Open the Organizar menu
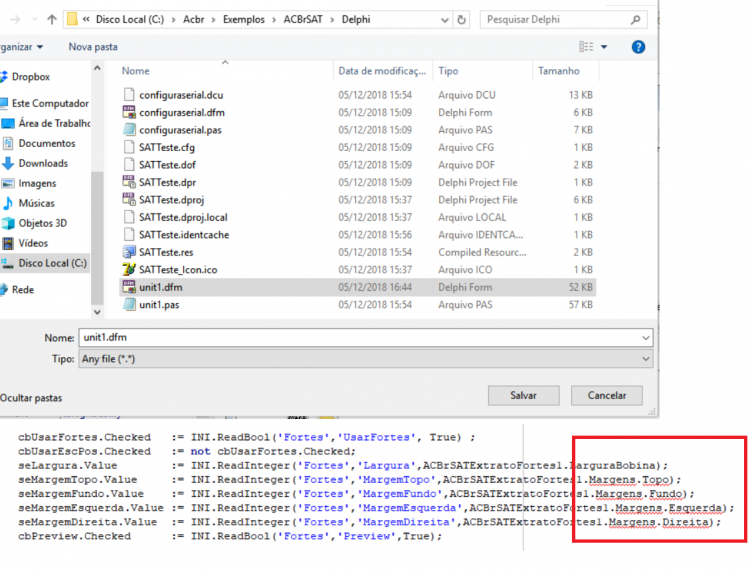This screenshot has width=750, height=570. (x=21, y=47)
